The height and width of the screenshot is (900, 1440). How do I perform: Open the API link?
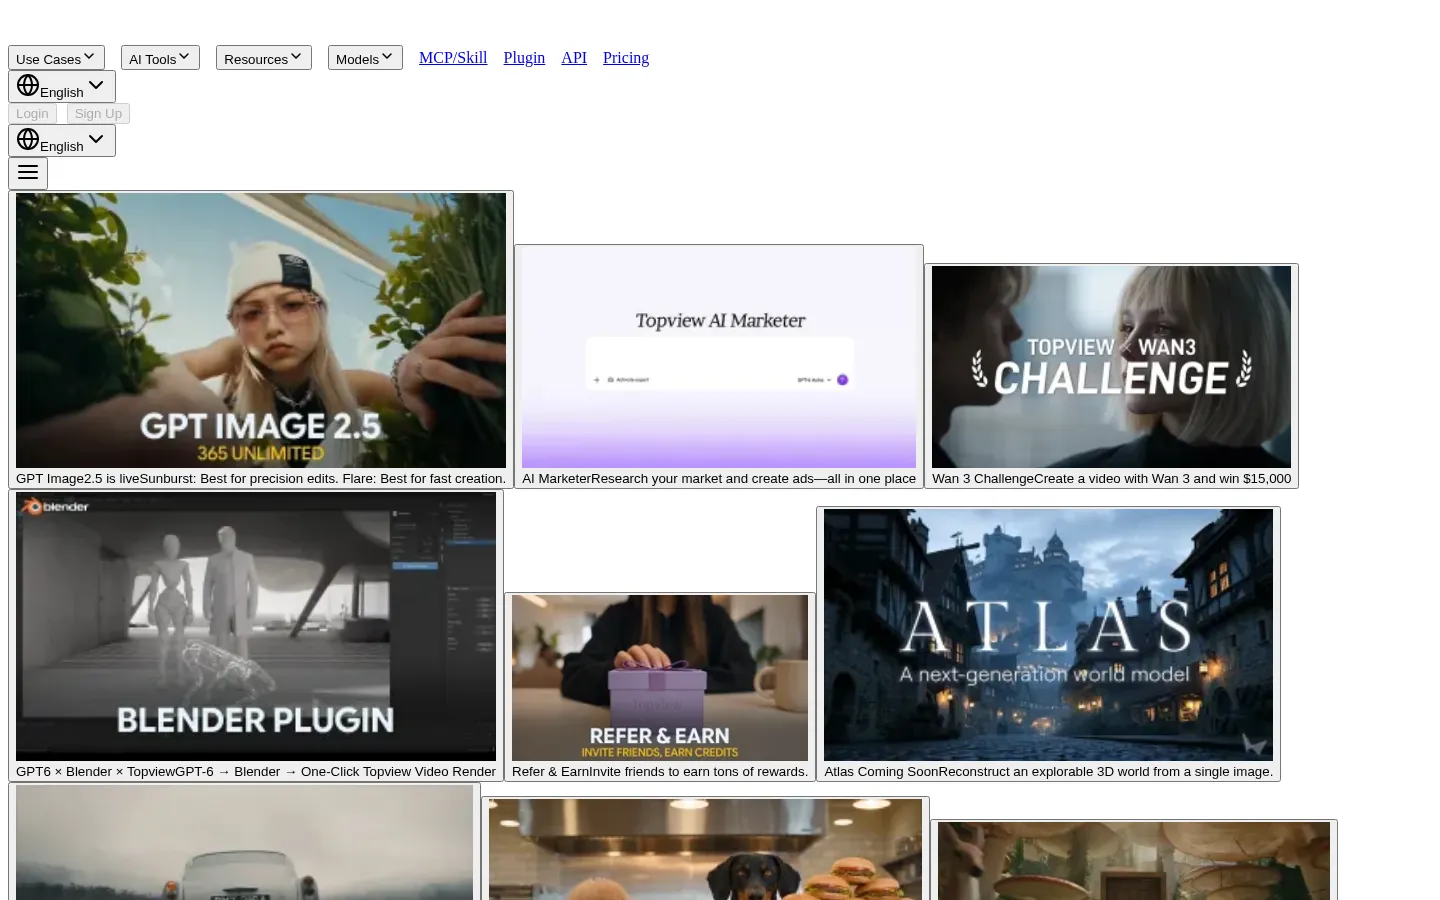pos(574,58)
